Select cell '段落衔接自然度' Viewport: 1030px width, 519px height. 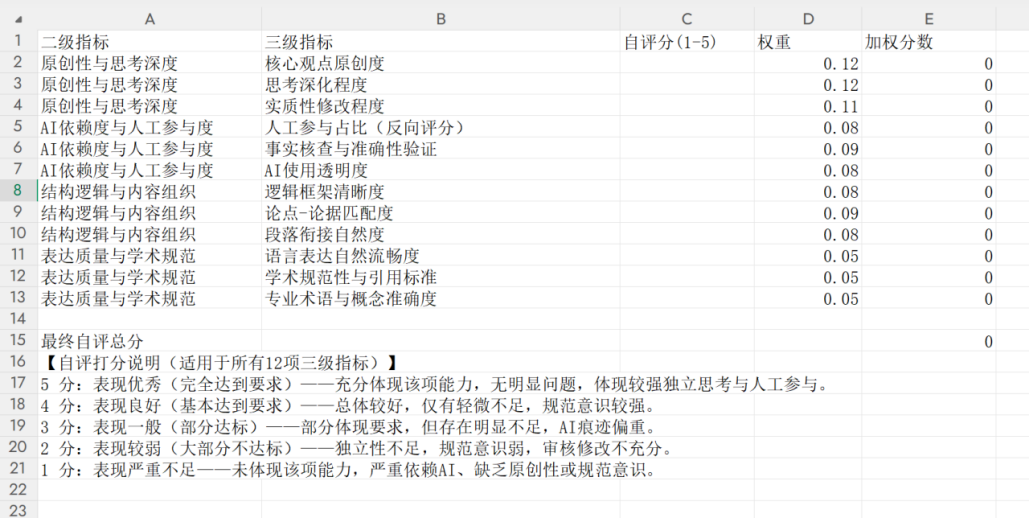click(x=441, y=235)
